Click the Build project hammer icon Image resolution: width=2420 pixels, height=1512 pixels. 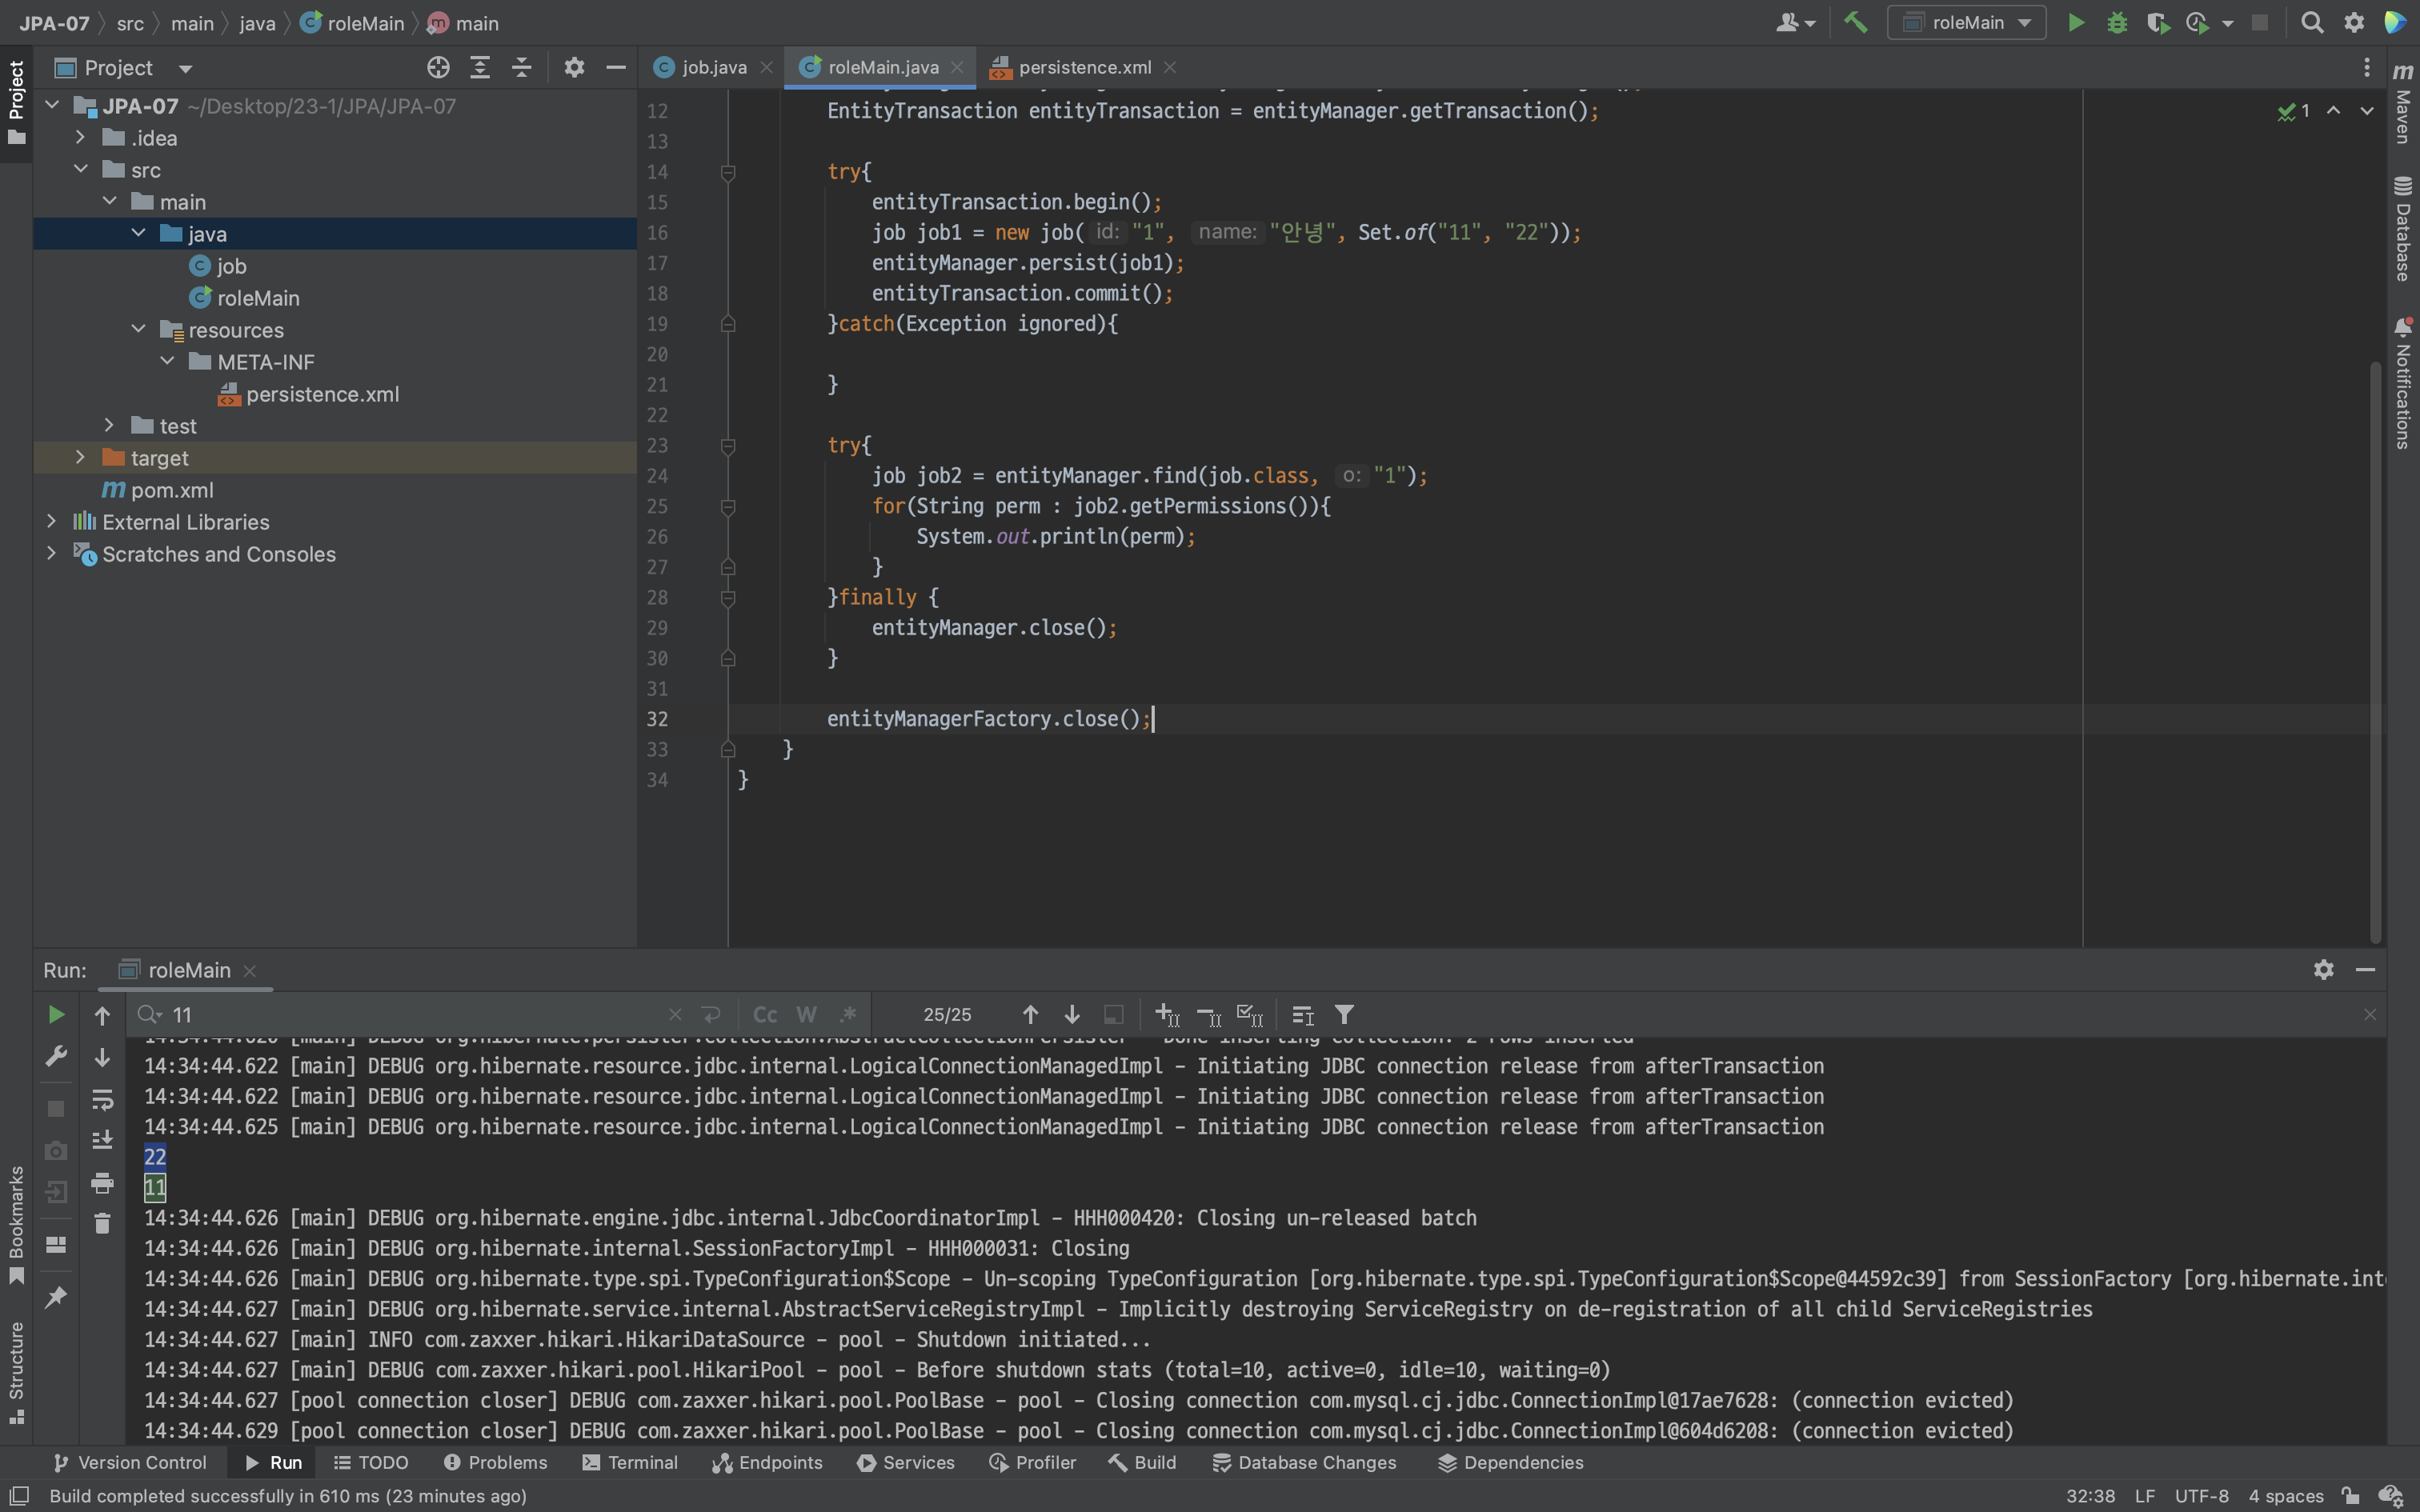1855,22
